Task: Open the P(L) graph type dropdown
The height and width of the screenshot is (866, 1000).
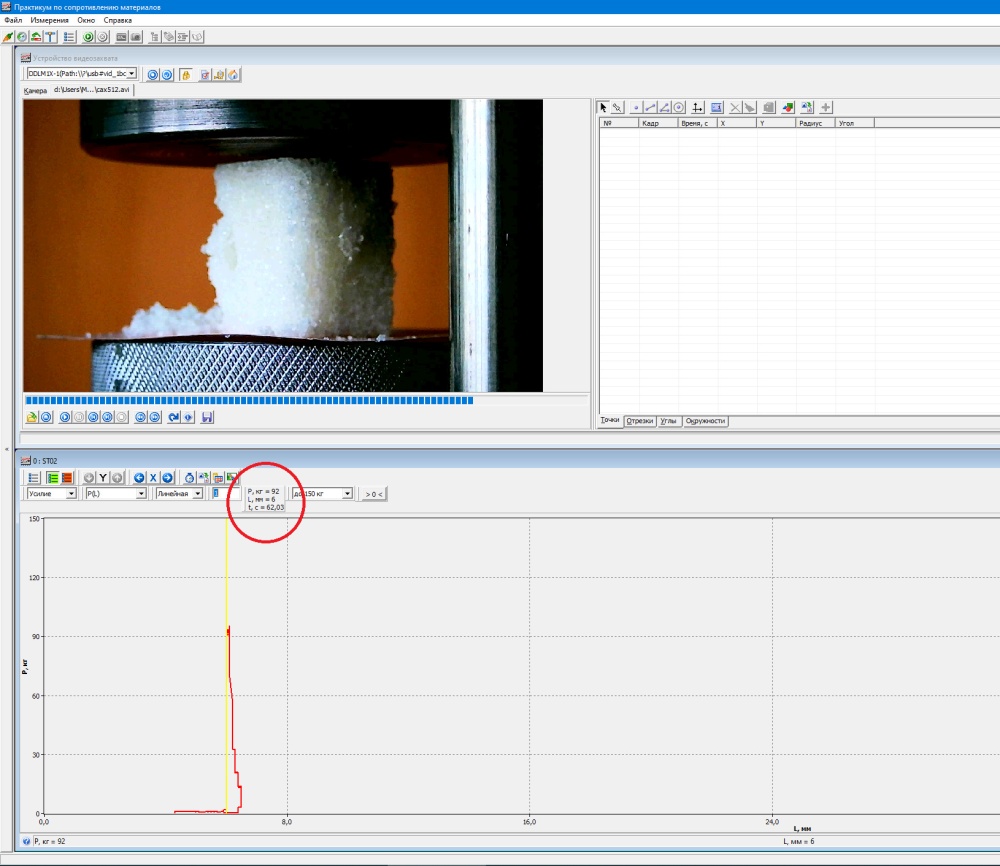Action: (x=141, y=494)
